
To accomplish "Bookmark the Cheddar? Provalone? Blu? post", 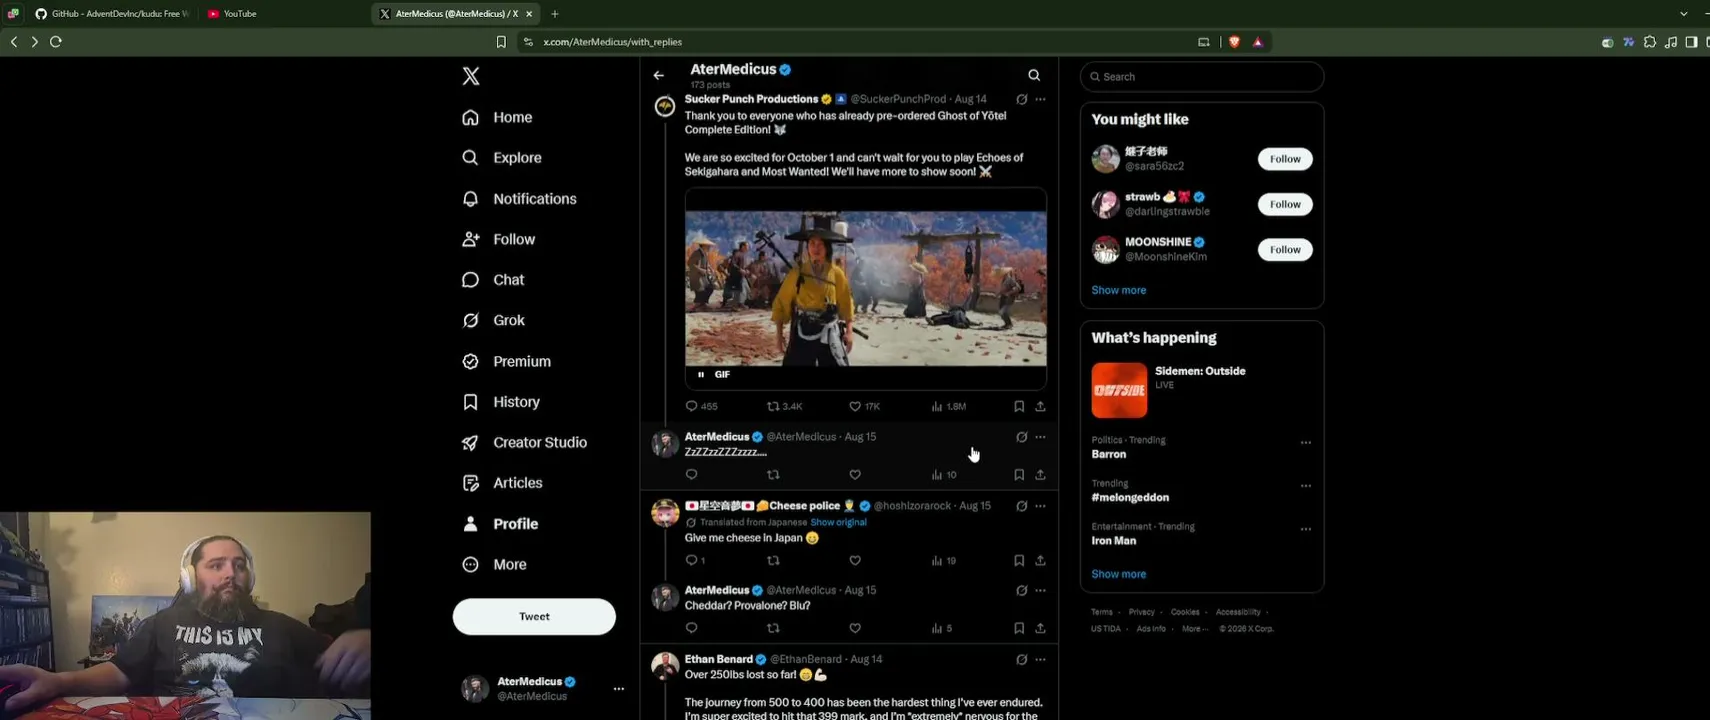I will click(x=1019, y=628).
